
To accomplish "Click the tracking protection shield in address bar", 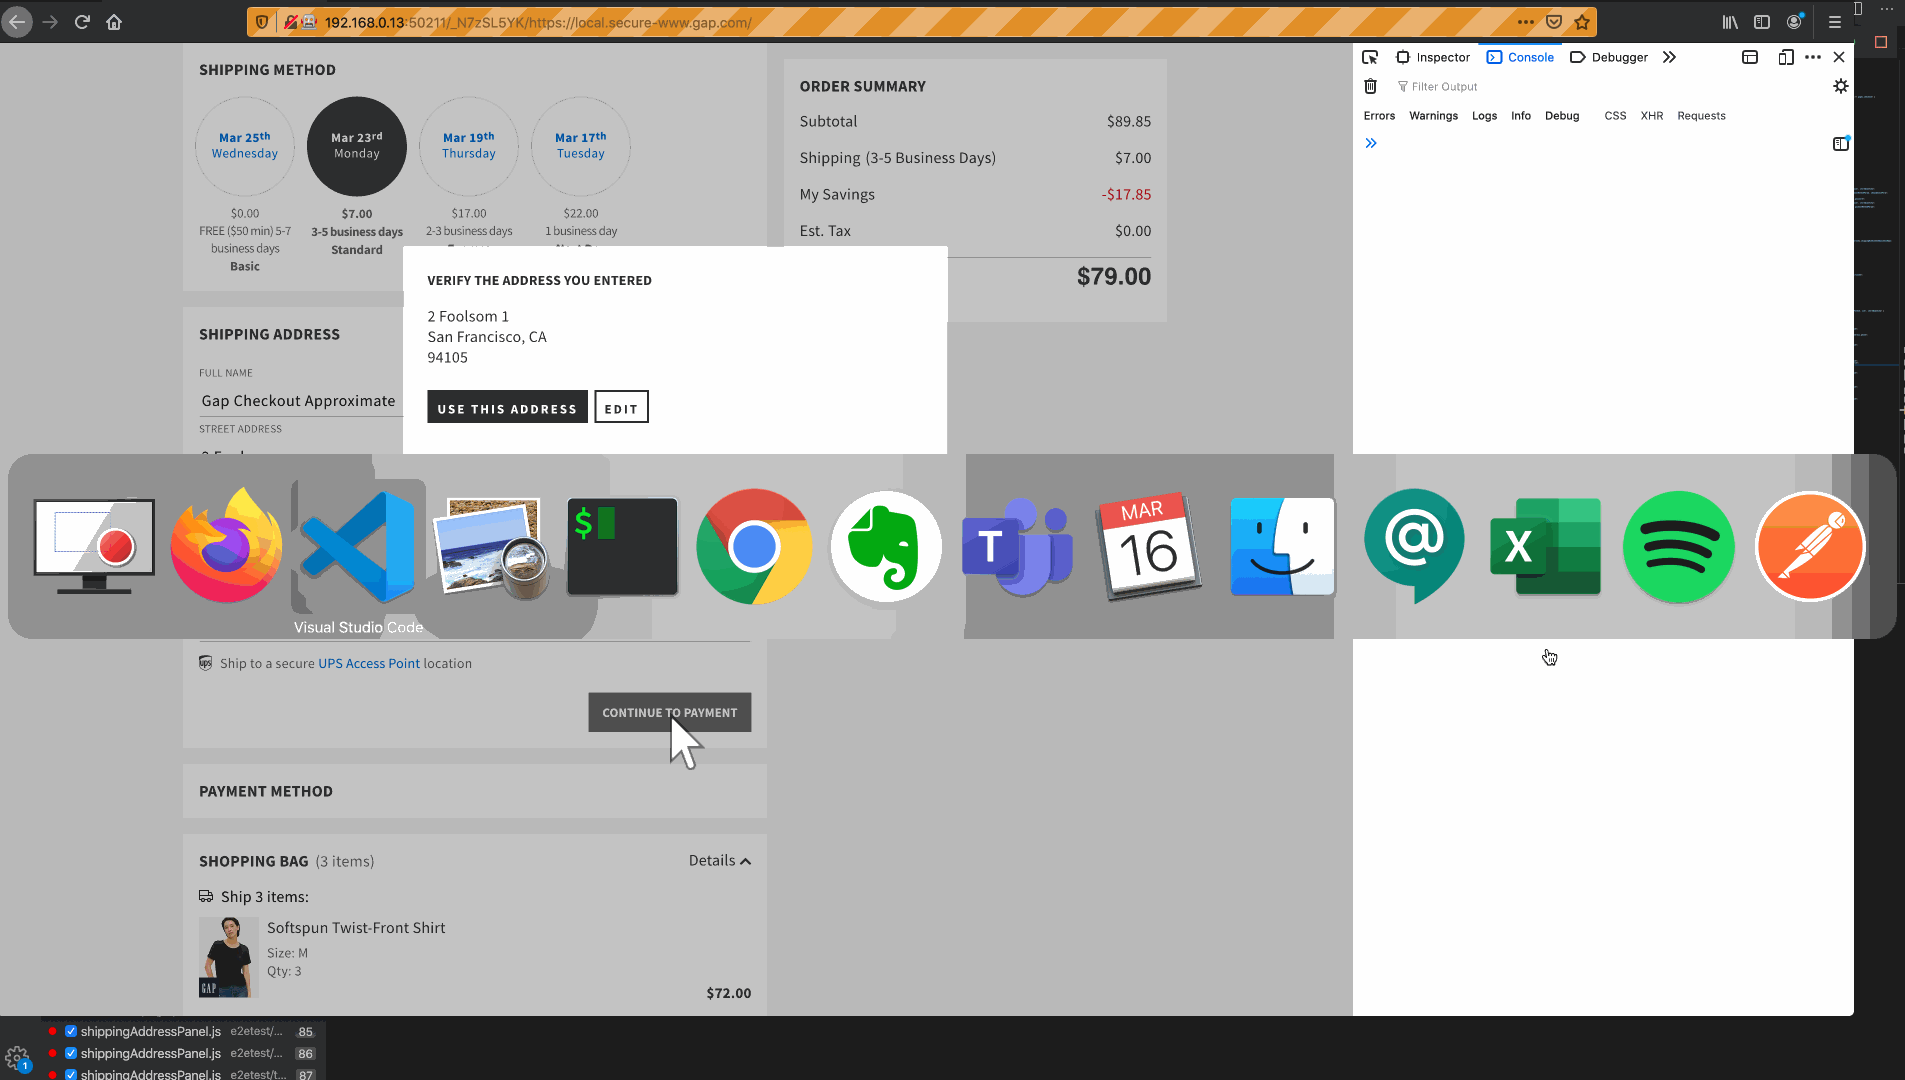I will coord(262,22).
